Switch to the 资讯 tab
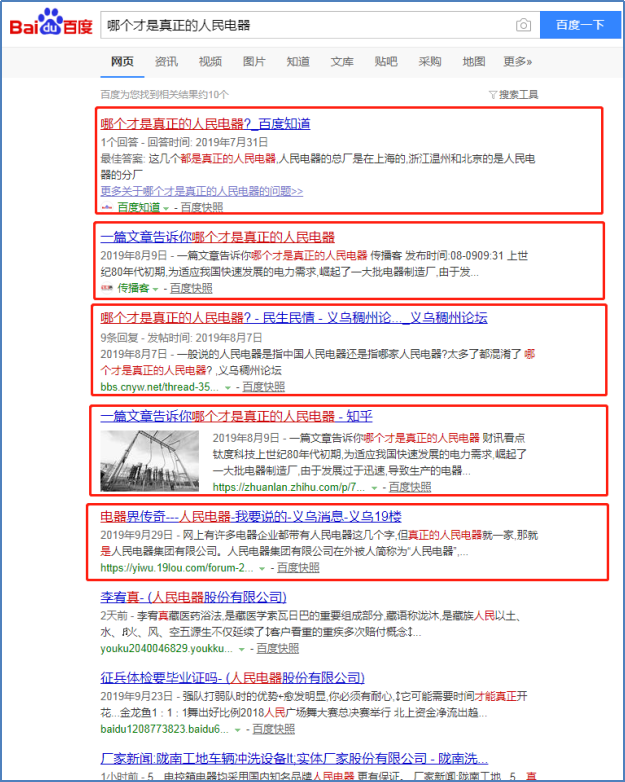 [x=166, y=61]
